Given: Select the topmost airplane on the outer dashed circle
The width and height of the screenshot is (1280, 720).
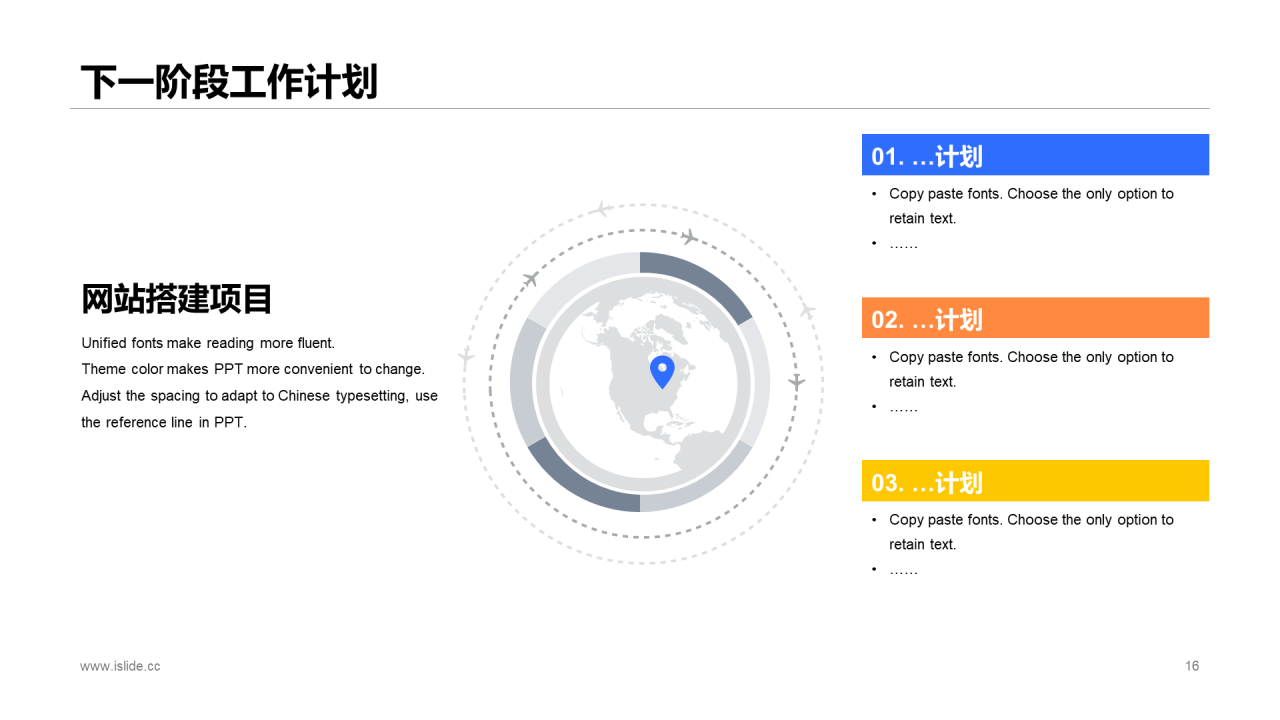Looking at the screenshot, I should [x=600, y=209].
